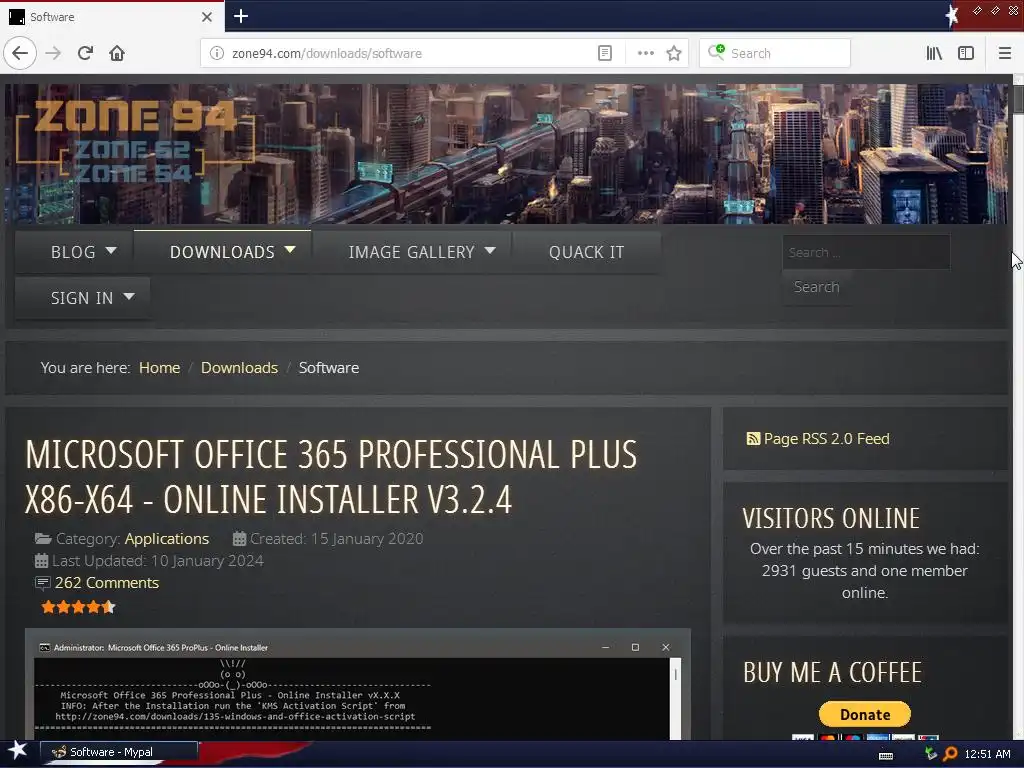Open page actions three-dot menu

click(x=646, y=53)
